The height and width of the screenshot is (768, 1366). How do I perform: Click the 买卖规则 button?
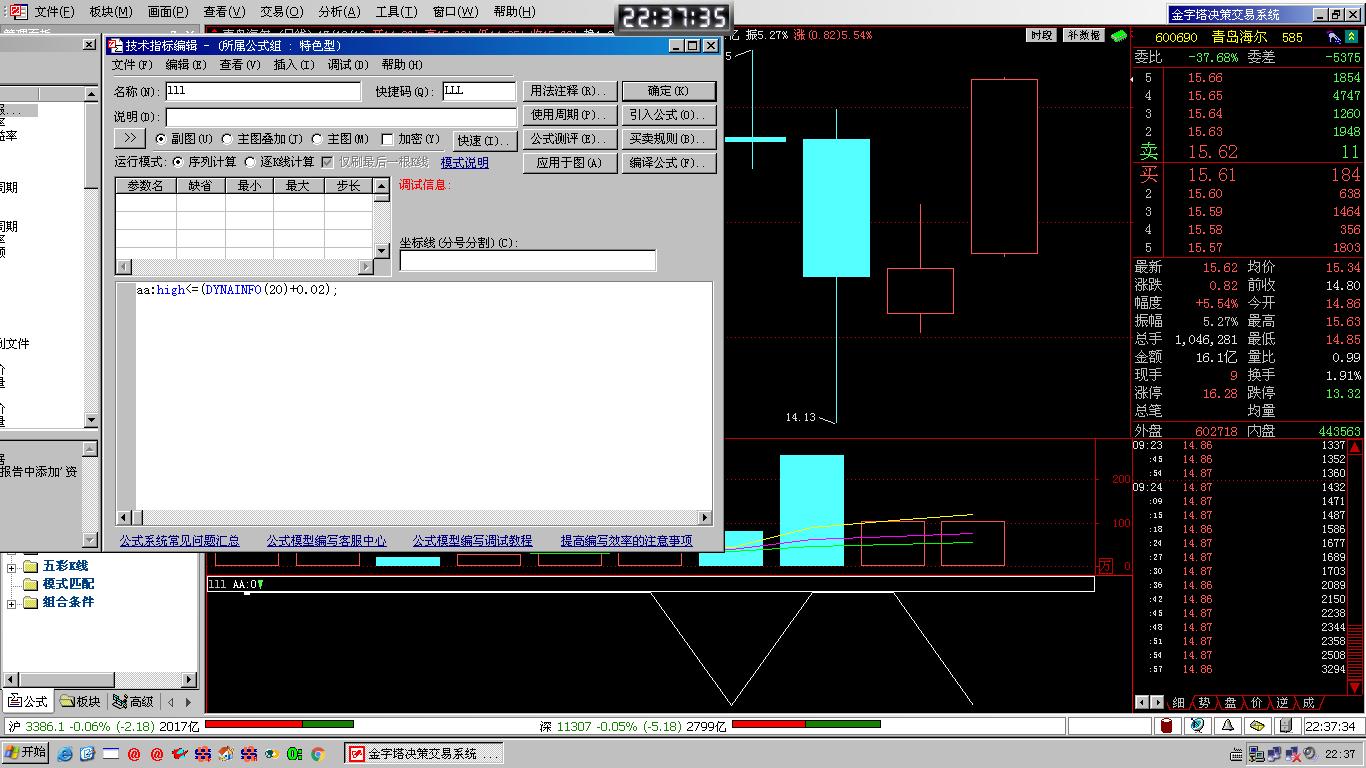pos(669,139)
